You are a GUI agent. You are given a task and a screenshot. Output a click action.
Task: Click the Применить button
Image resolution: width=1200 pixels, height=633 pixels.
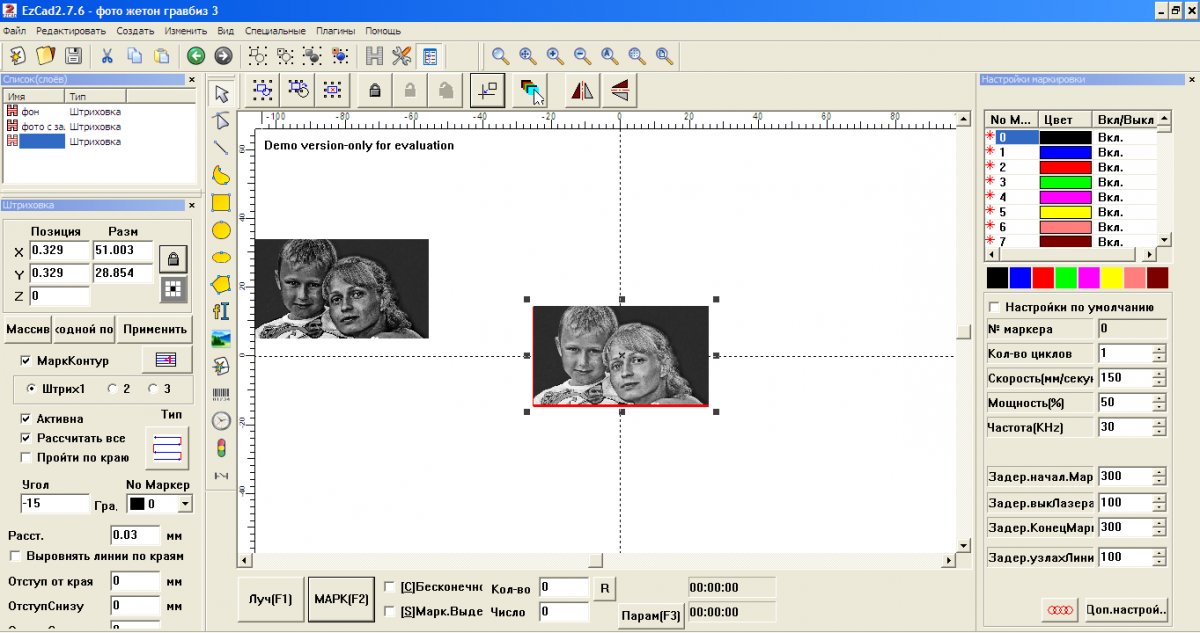[156, 329]
